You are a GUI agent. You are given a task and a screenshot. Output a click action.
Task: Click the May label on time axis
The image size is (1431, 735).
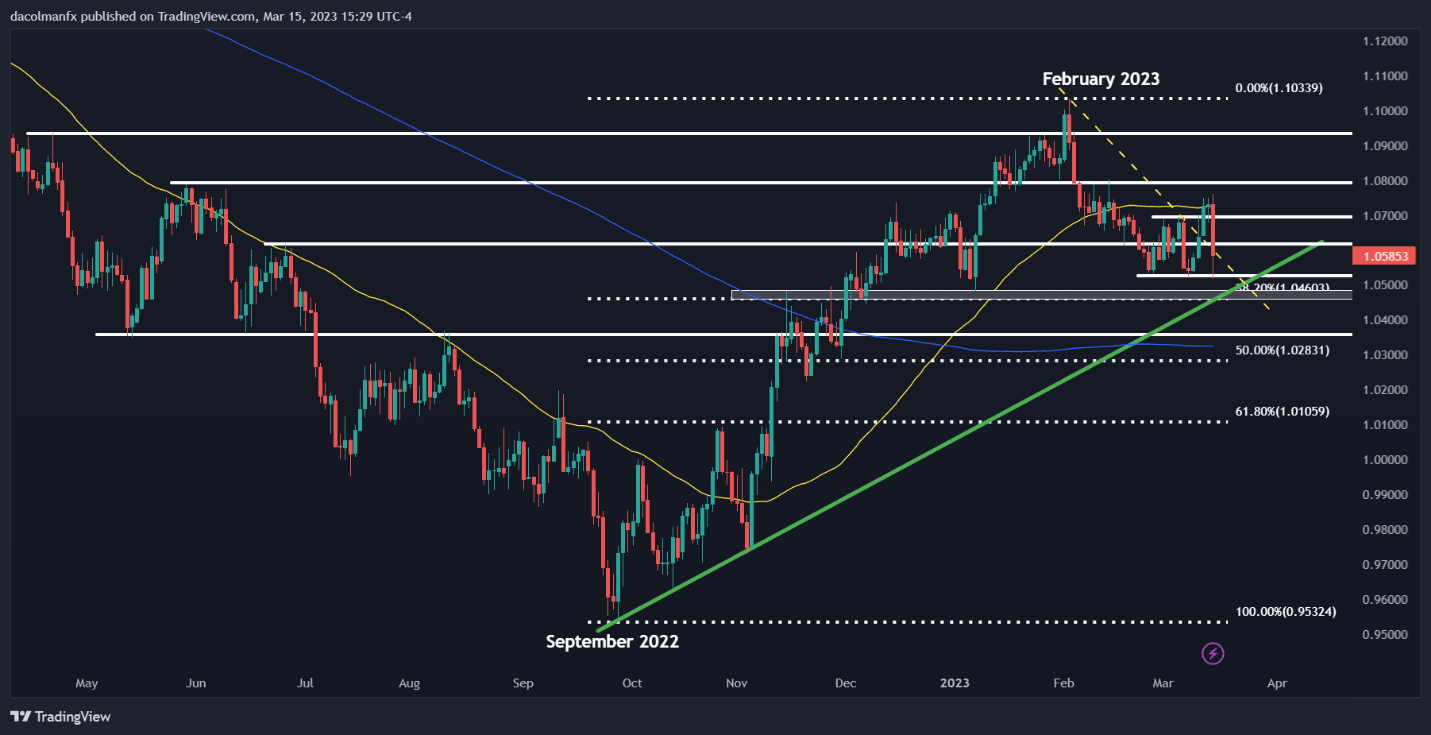click(87, 684)
